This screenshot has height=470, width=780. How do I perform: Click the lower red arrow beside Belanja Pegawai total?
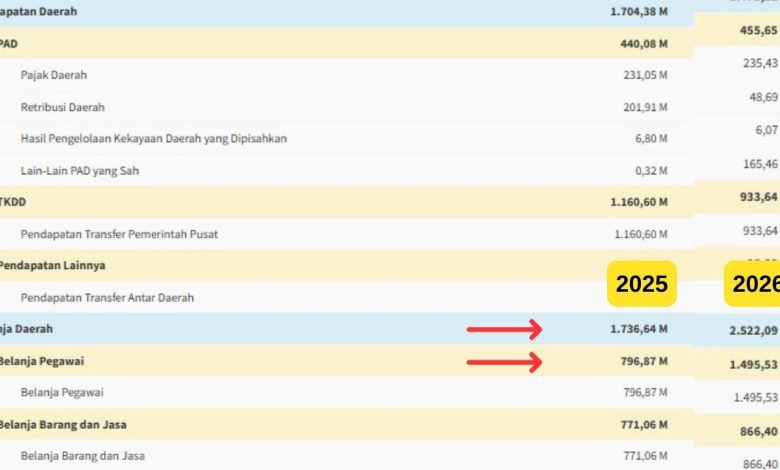pyautogui.click(x=504, y=361)
